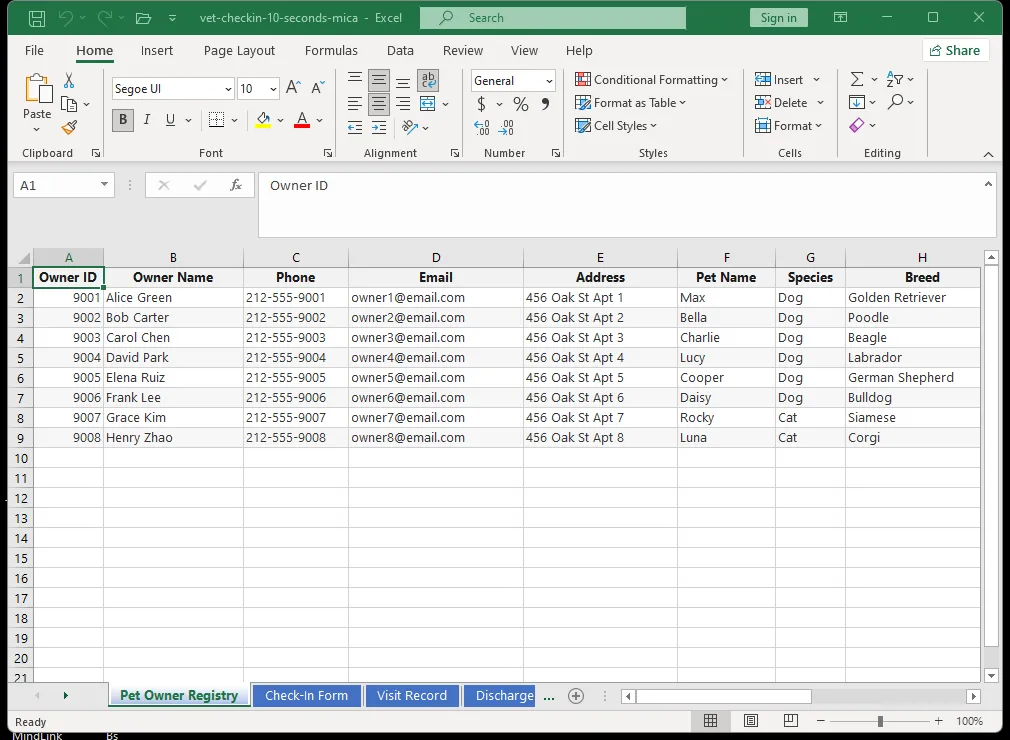This screenshot has width=1010, height=740.
Task: Apply Accounting dollar number format
Action: (481, 104)
